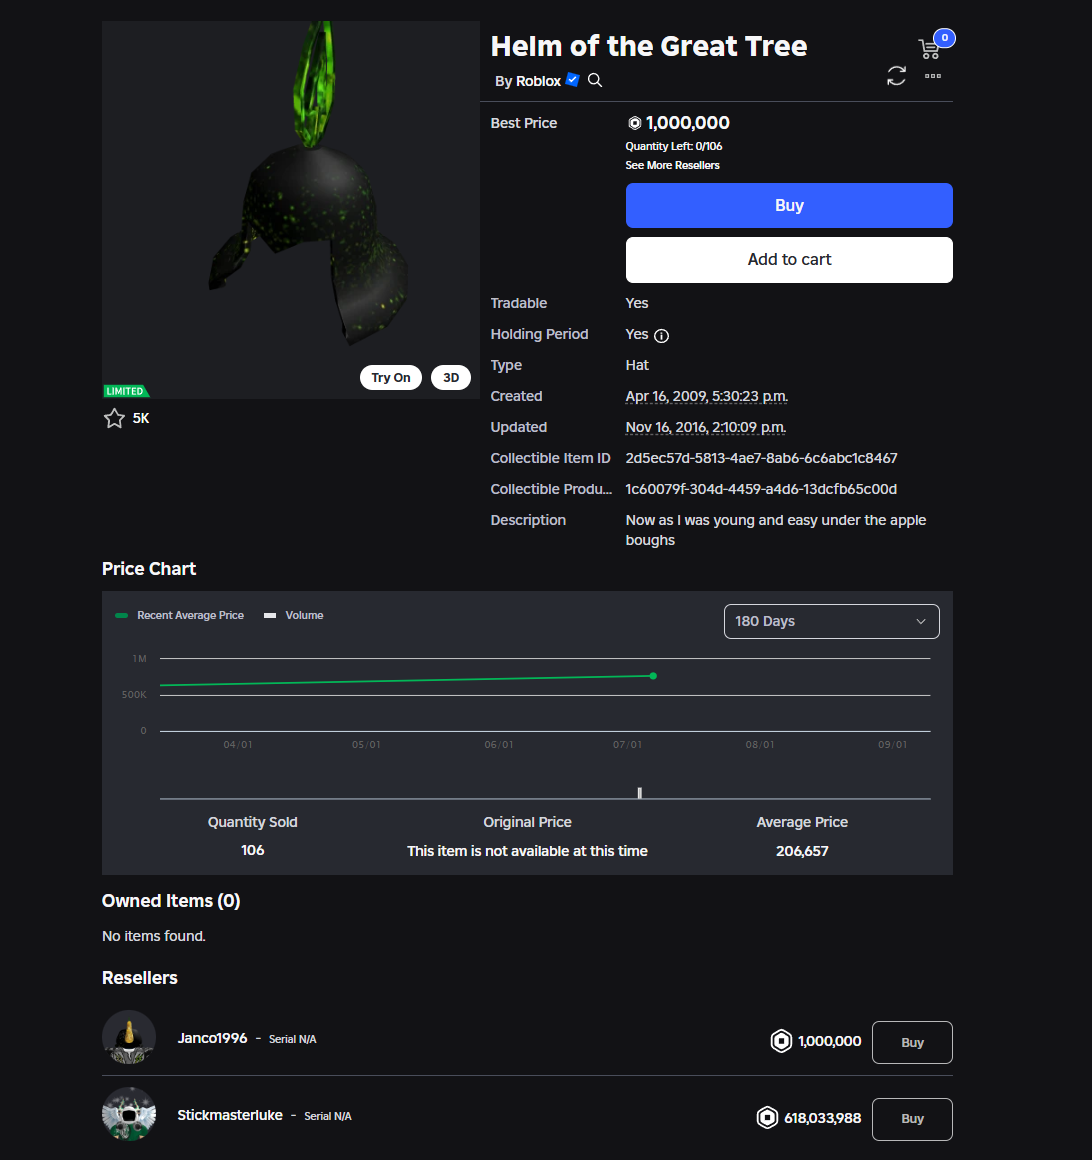Click Robux icon in Stickmasterluke row
The width and height of the screenshot is (1092, 1160).
click(x=767, y=1117)
